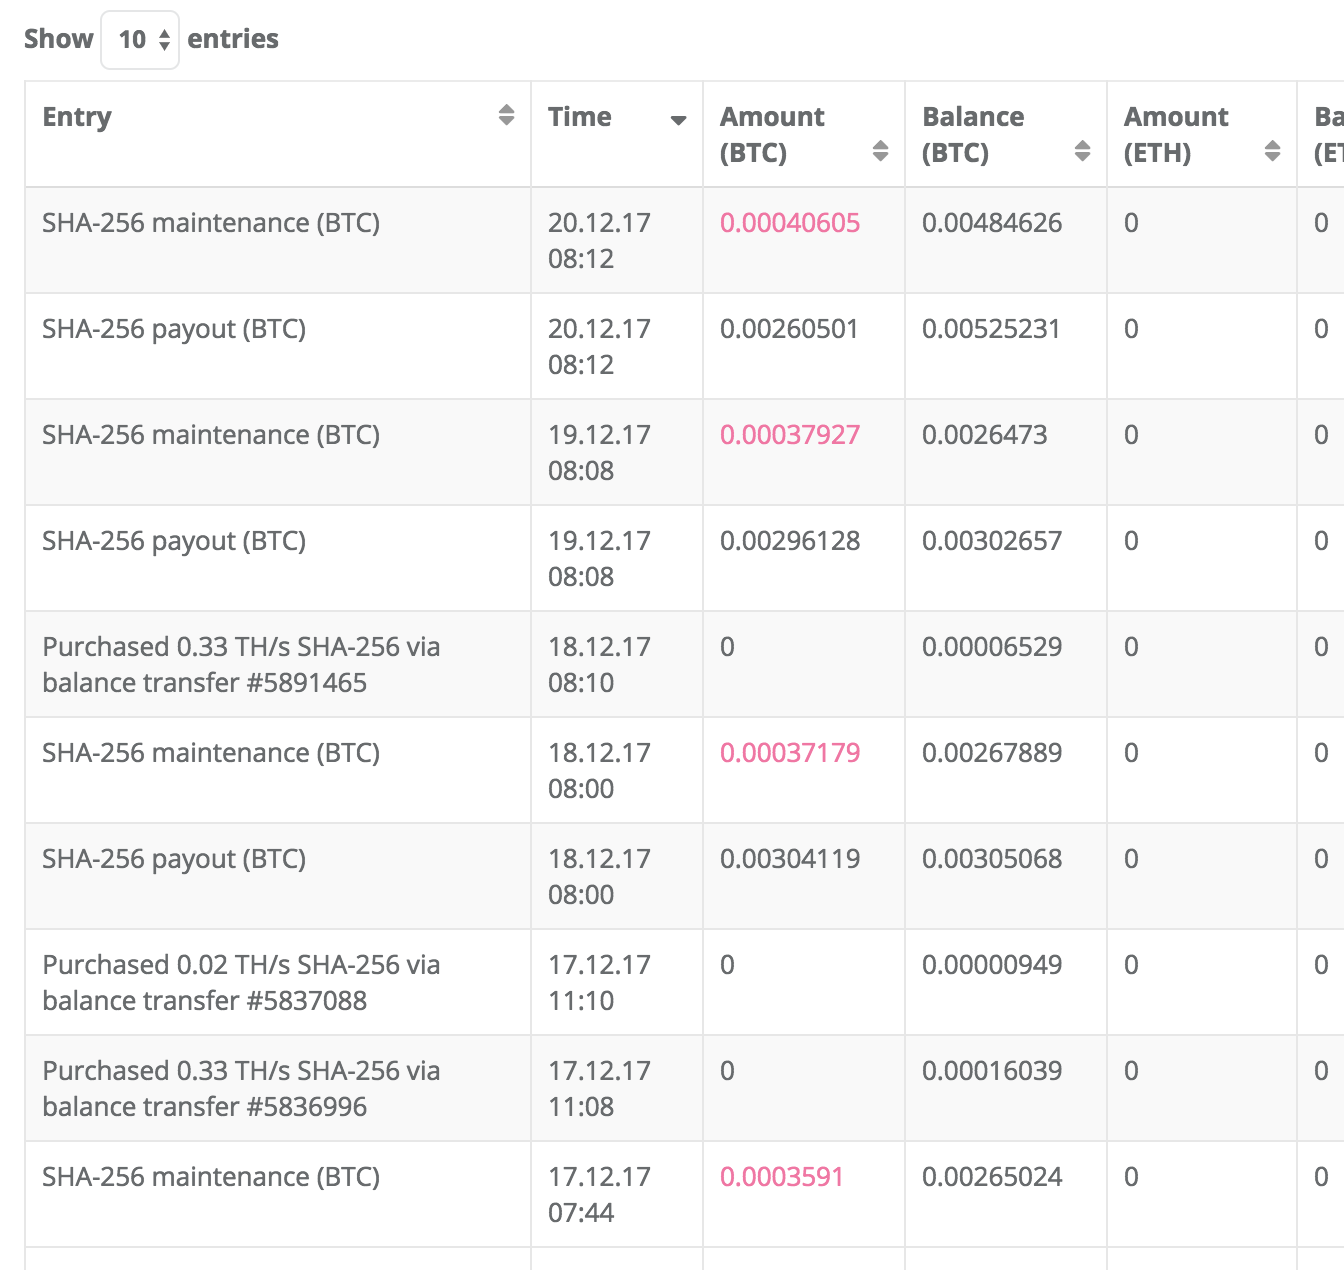Viewport: 1344px width, 1270px height.
Task: Click balance value 0.00265024
Action: click(992, 1177)
